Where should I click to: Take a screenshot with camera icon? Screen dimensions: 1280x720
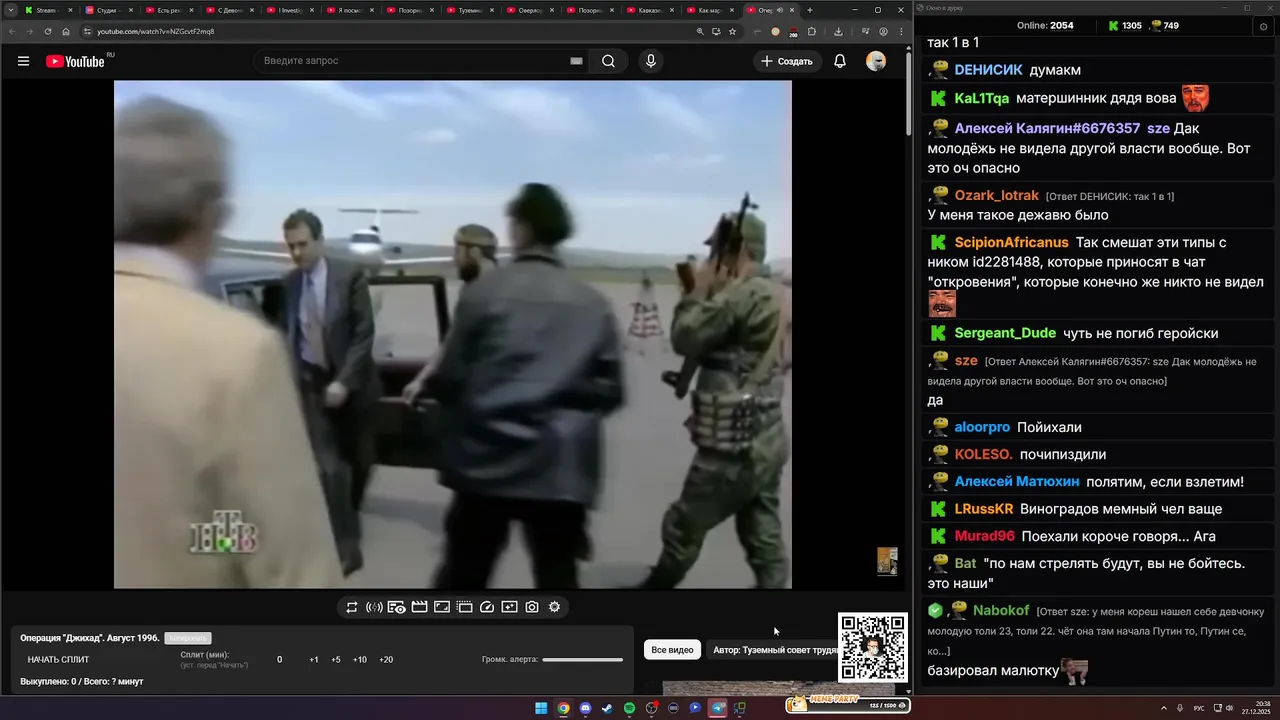pyautogui.click(x=532, y=607)
